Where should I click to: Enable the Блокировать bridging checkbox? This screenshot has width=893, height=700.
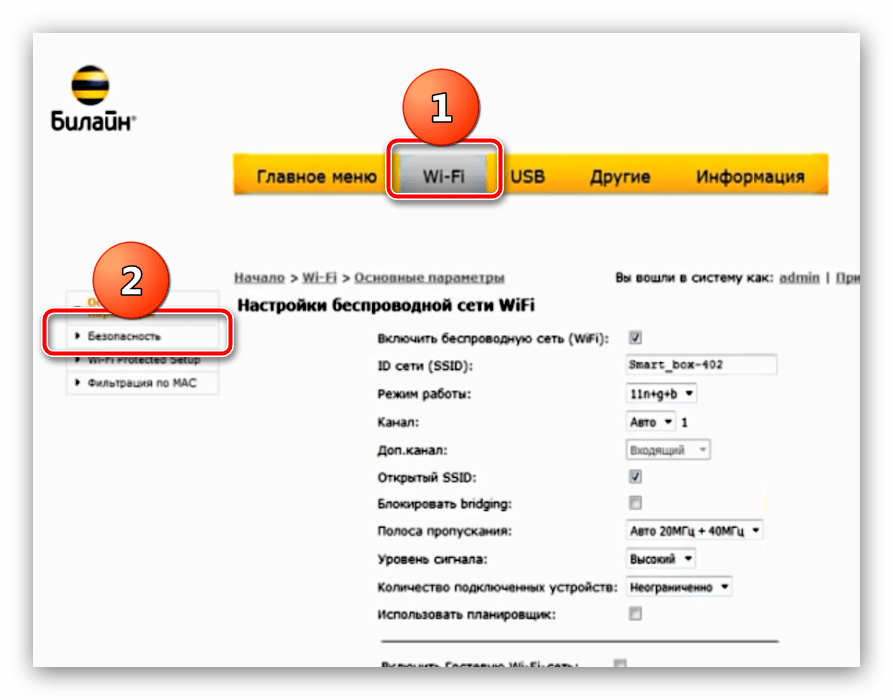(635, 503)
